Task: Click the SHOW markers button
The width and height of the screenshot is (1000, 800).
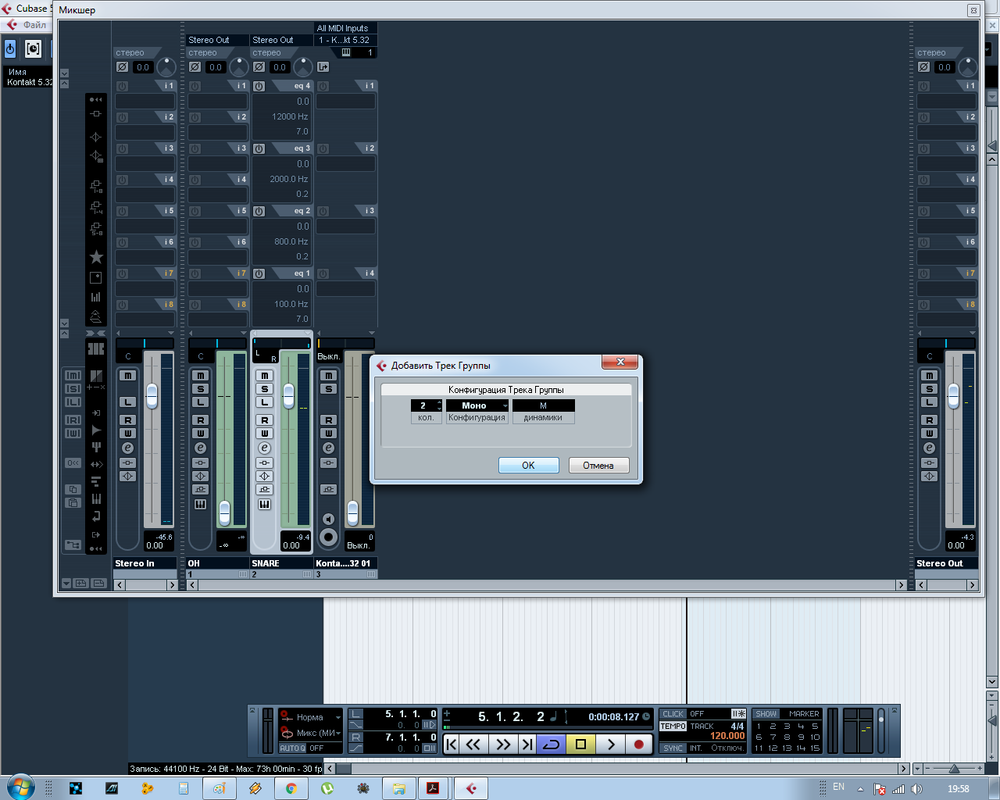Action: [767, 714]
